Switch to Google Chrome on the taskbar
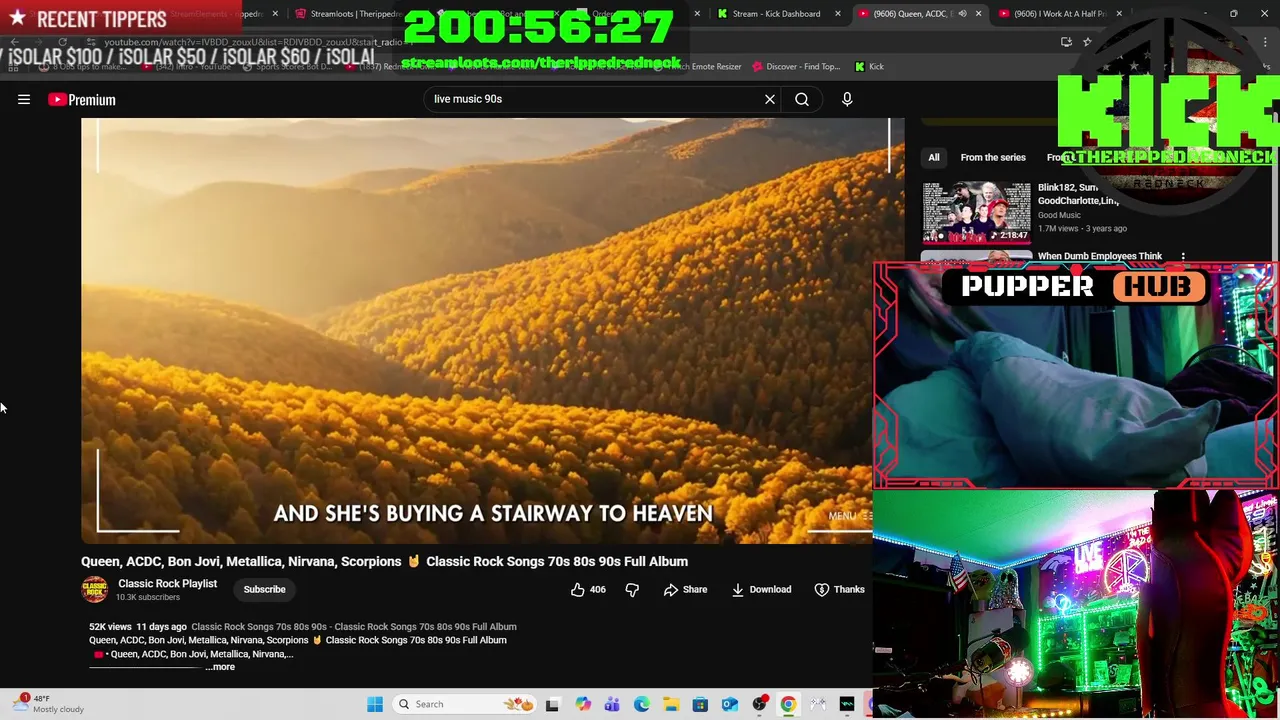The image size is (1280, 720). point(788,704)
